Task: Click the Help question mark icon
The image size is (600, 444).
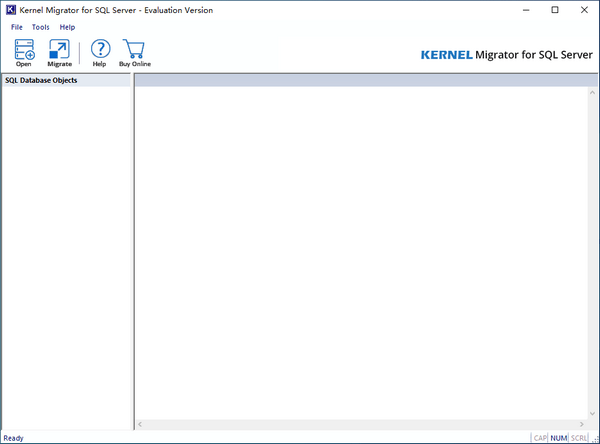Action: [x=99, y=50]
